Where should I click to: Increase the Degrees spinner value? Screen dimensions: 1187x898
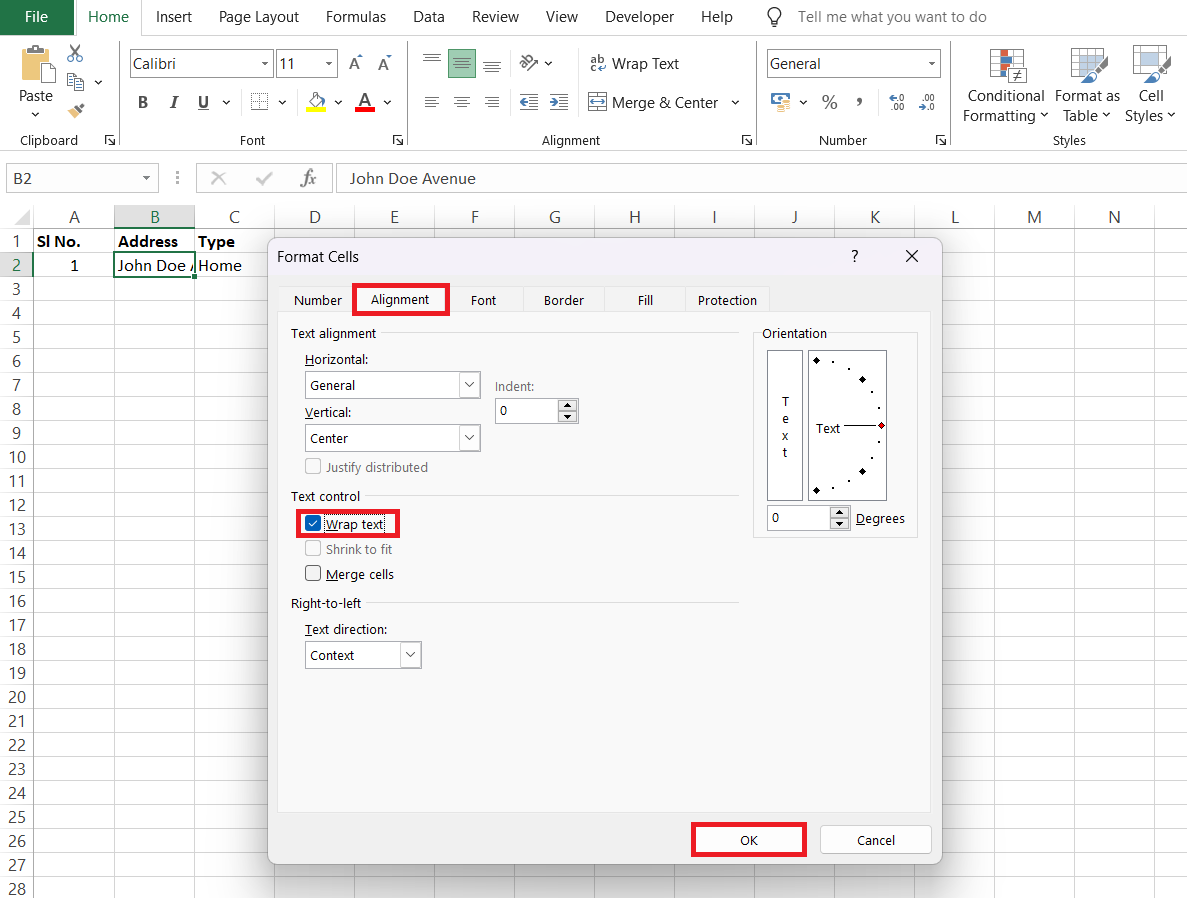[x=839, y=513]
